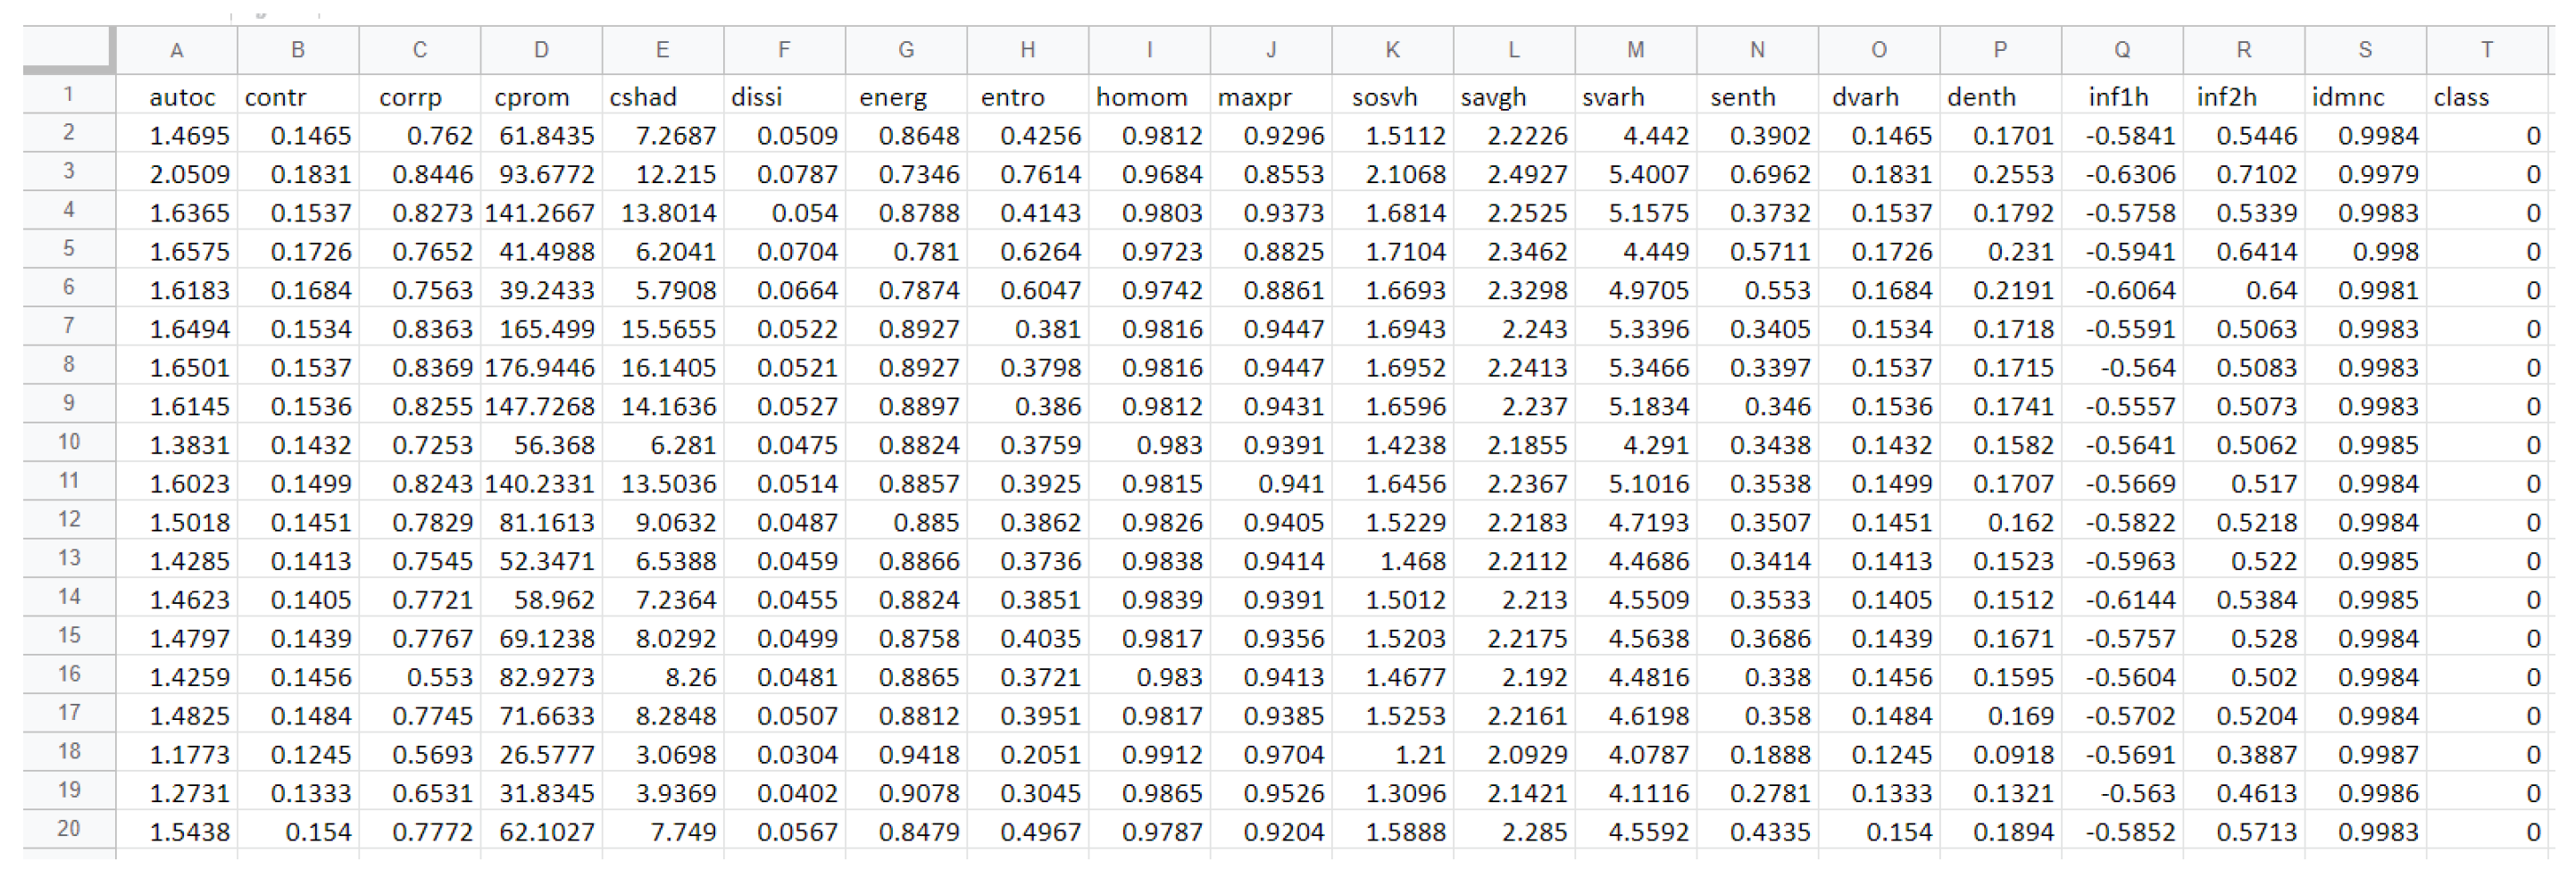Select the column A header
The image size is (2576, 887).
coord(177,50)
